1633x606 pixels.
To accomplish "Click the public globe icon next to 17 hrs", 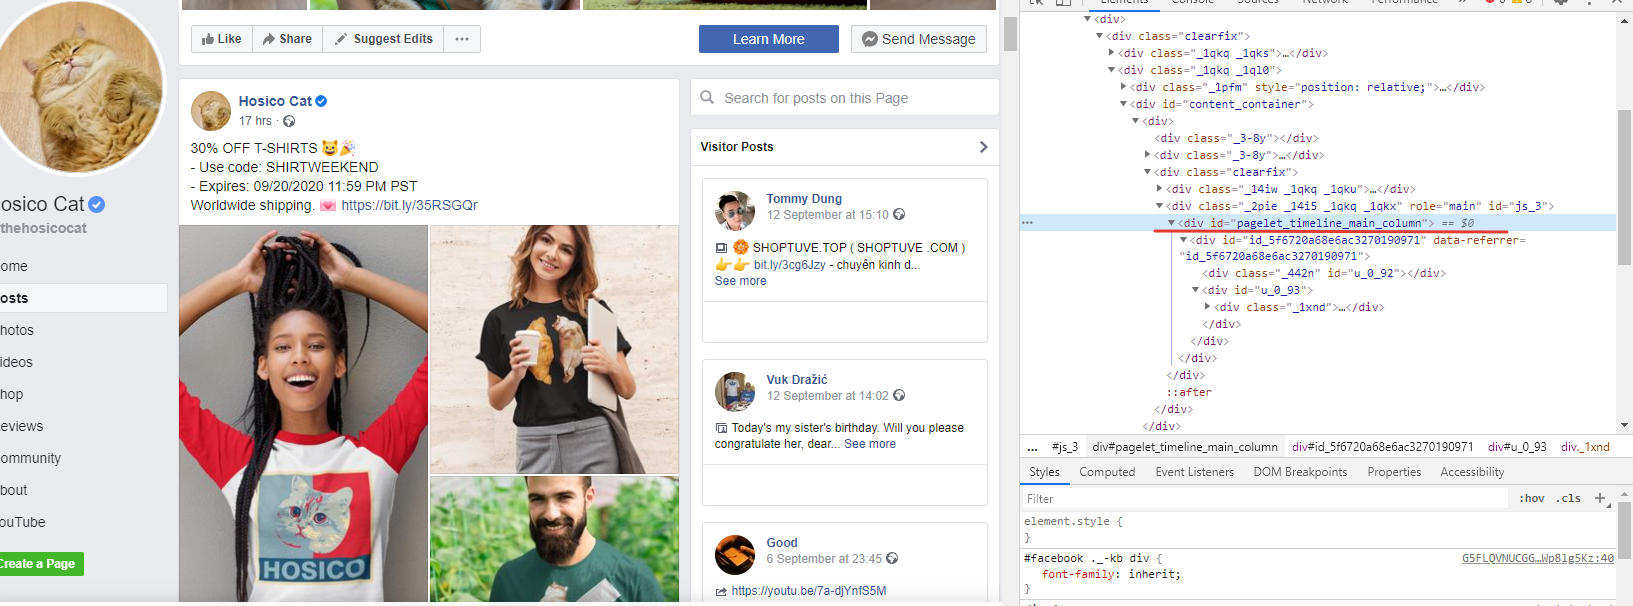I will click(x=289, y=121).
